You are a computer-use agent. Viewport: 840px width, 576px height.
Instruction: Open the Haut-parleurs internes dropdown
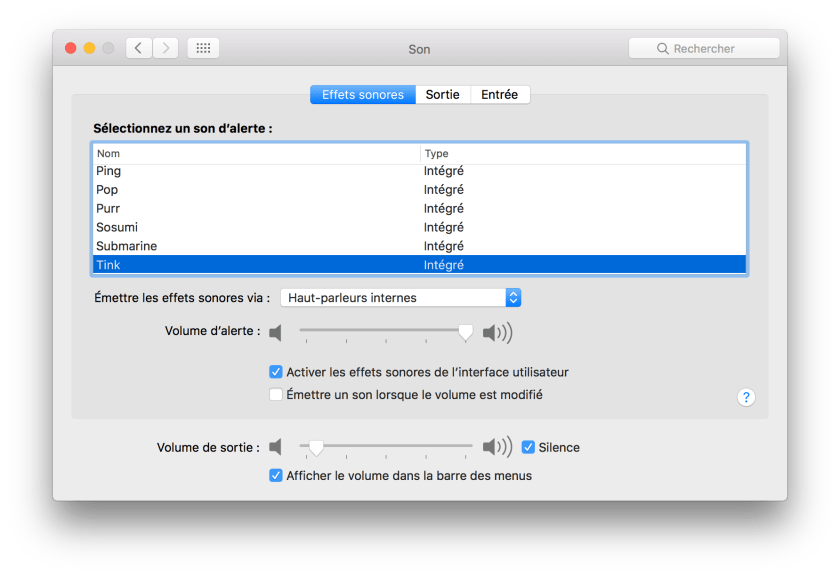(400, 297)
